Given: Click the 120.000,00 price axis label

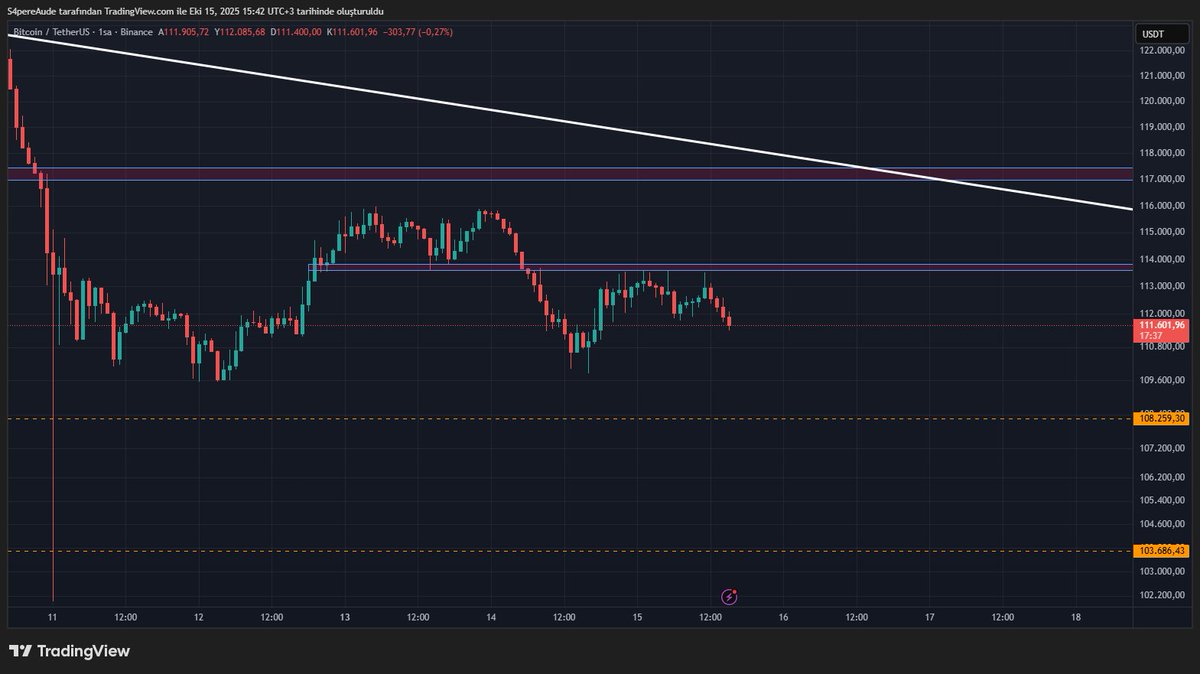Looking at the screenshot, I should tap(1162, 101).
